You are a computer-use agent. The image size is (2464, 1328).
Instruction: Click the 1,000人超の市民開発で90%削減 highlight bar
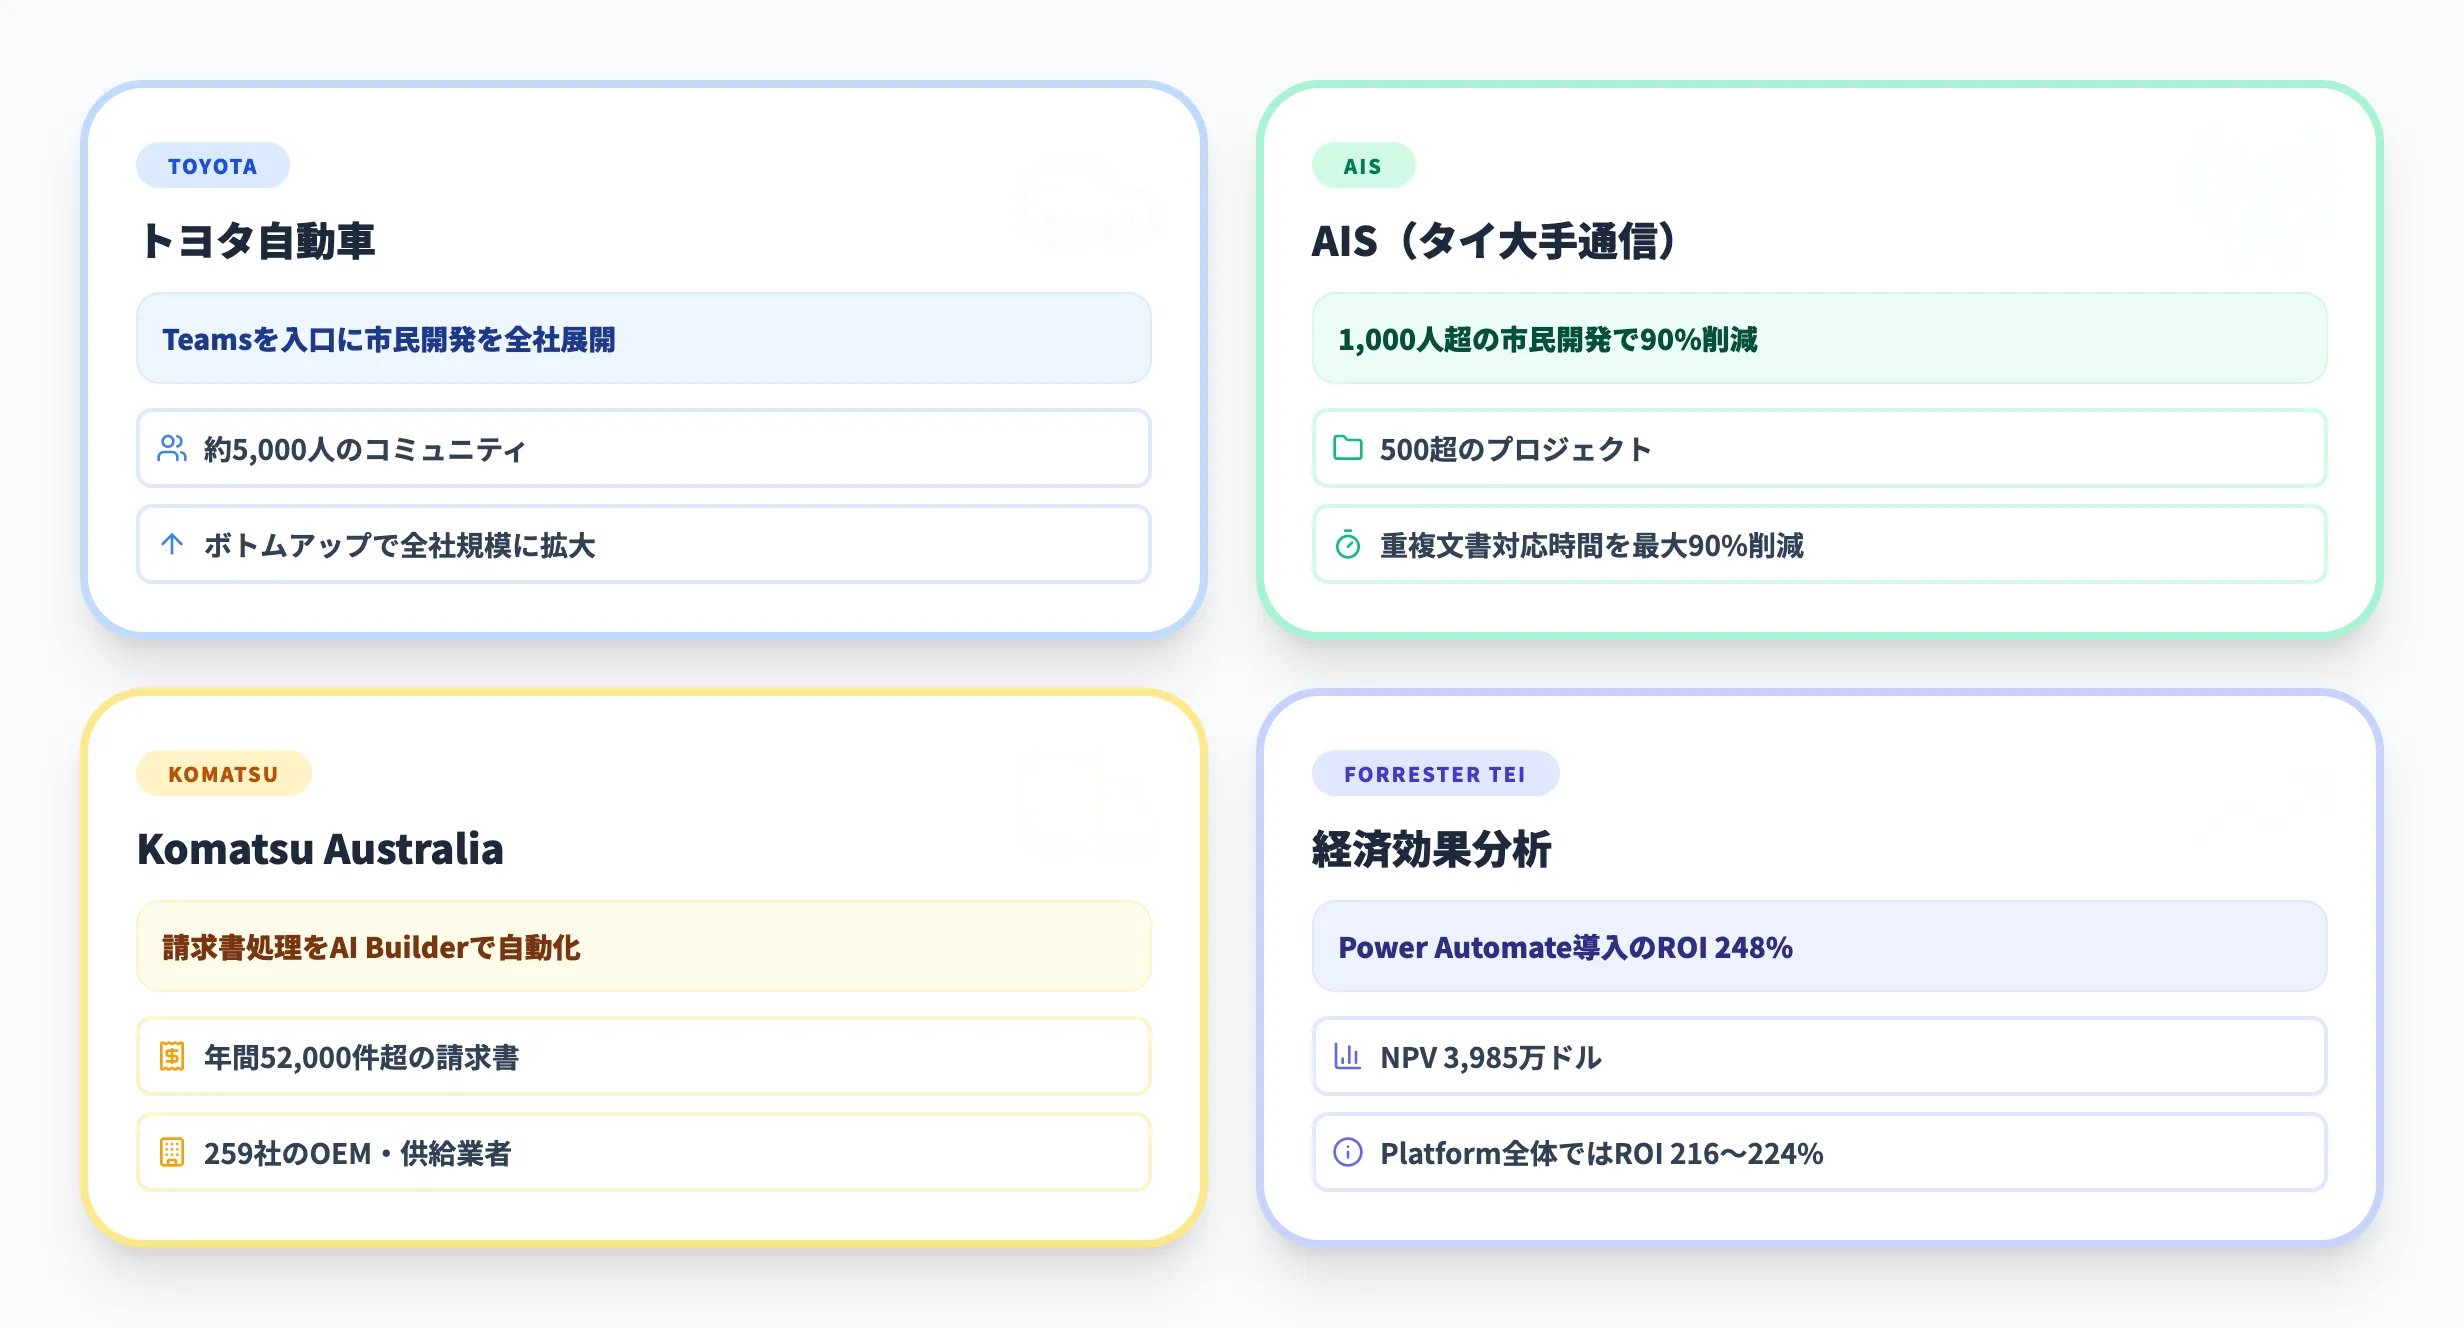[x=1818, y=339]
